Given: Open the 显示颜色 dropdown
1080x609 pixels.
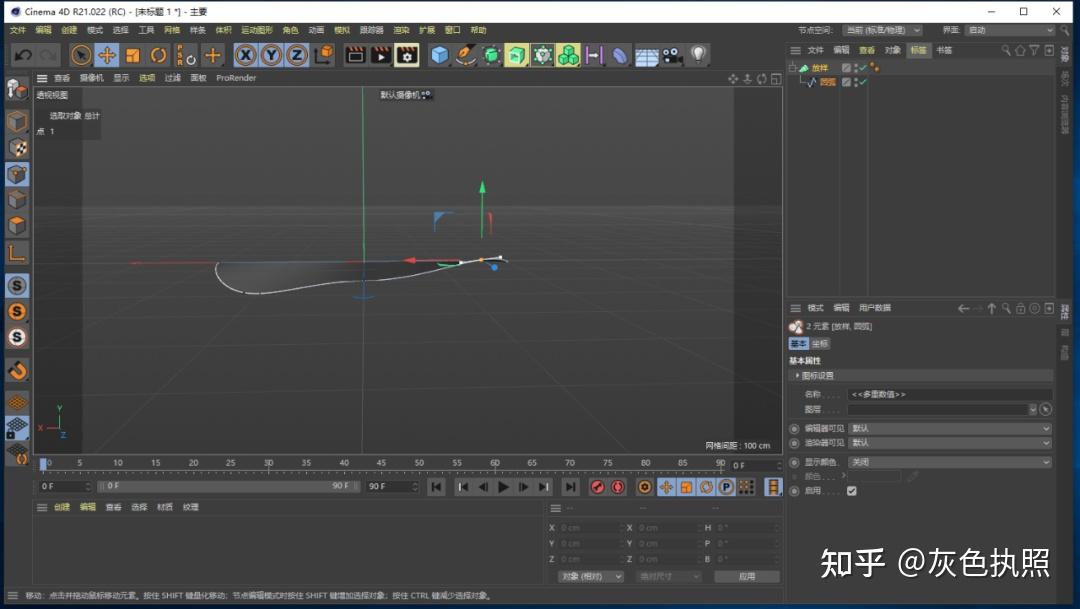Looking at the screenshot, I should coord(949,462).
